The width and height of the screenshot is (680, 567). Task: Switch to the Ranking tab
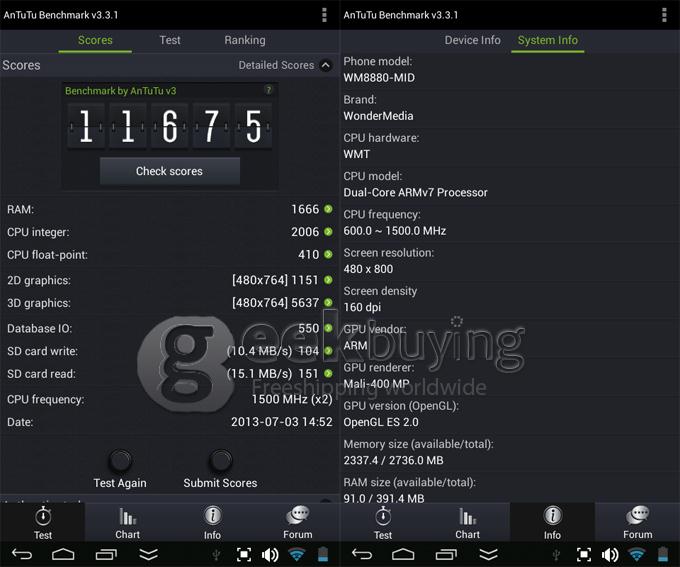pos(244,40)
